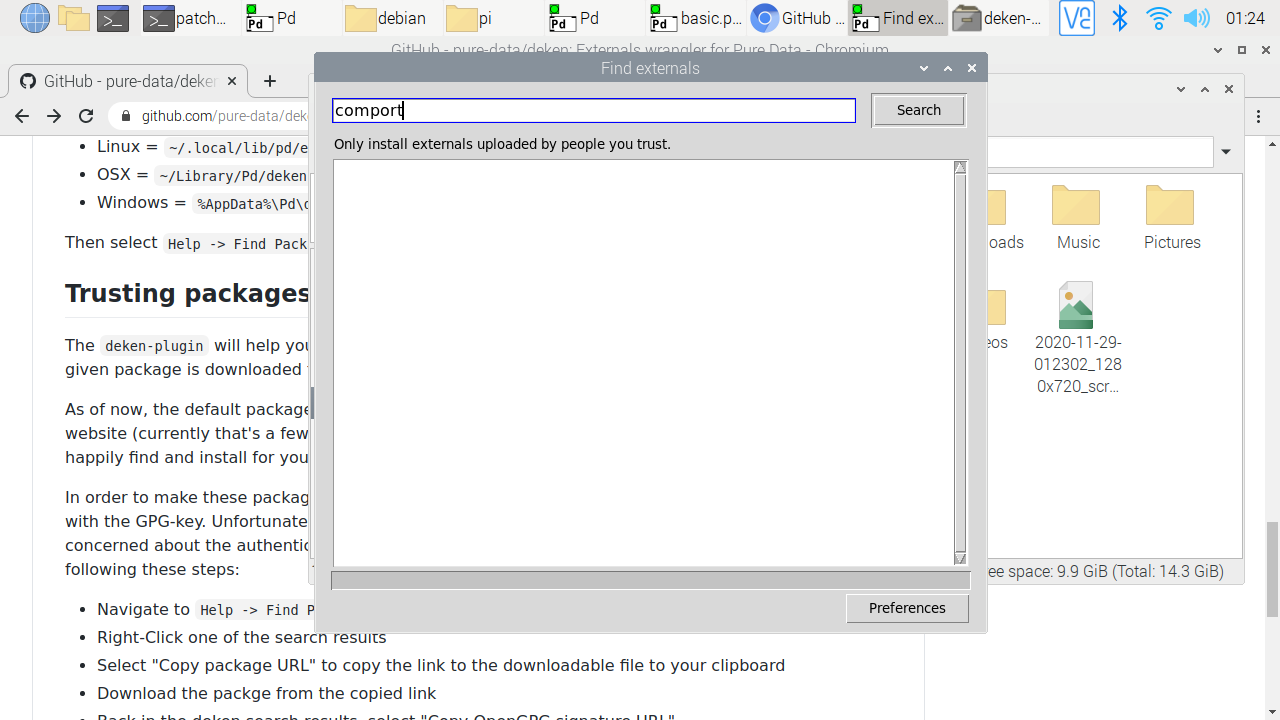Image resolution: width=1280 pixels, height=720 pixels.
Task: Switch to the basic.pd patch taskbar entry
Action: click(694, 17)
